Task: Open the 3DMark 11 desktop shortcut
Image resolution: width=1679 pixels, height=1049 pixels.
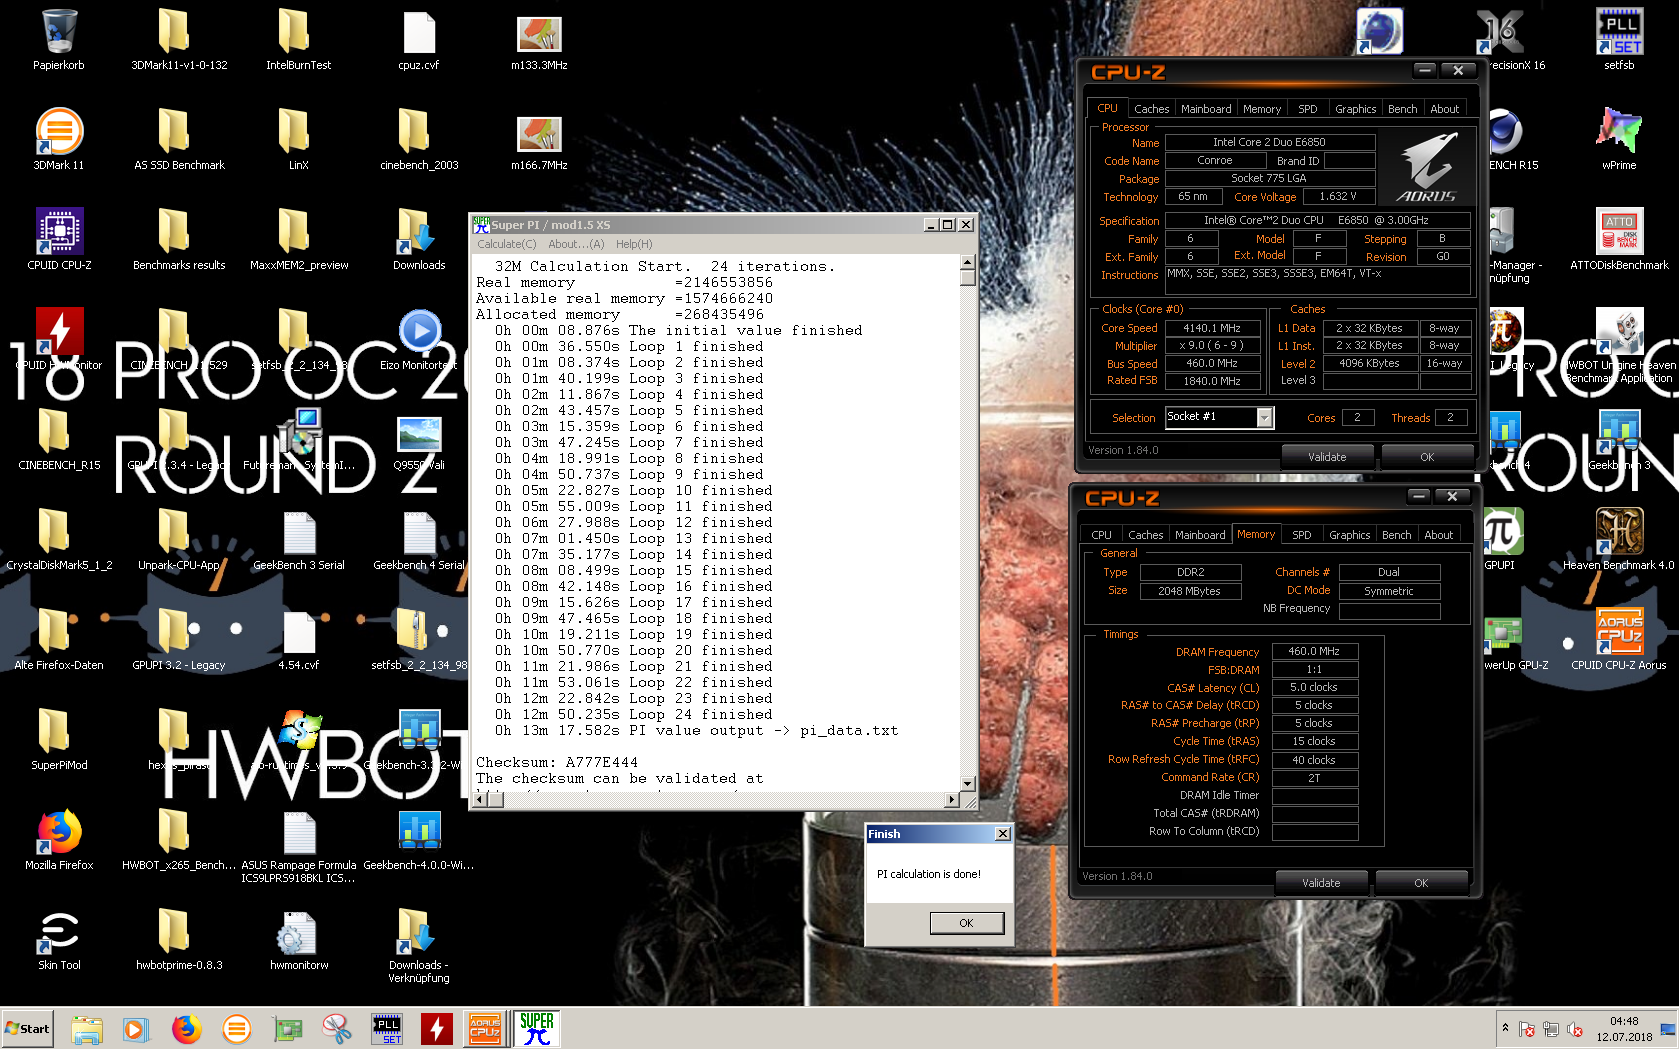Action: coord(59,140)
